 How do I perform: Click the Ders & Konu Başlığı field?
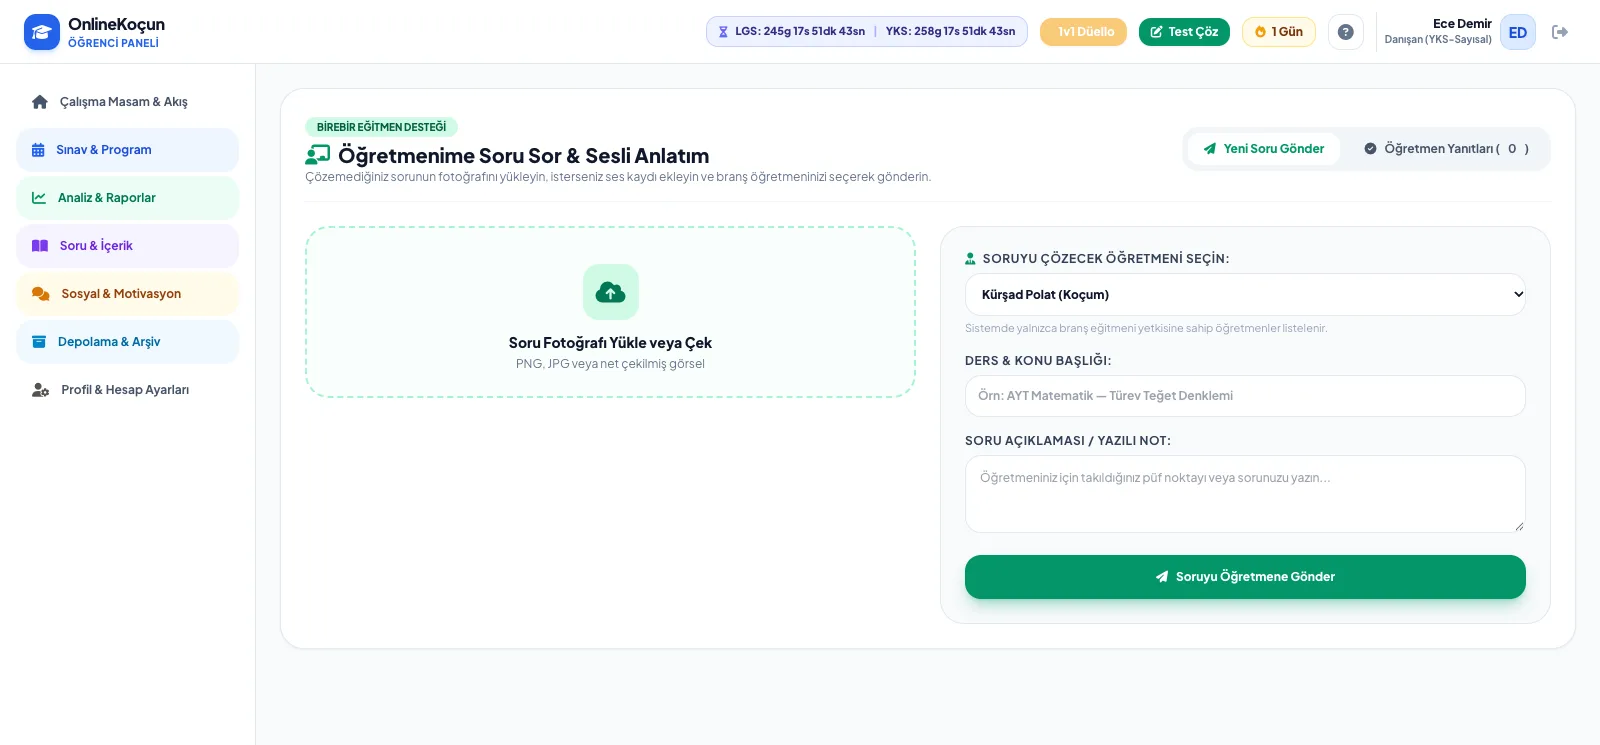1245,396
